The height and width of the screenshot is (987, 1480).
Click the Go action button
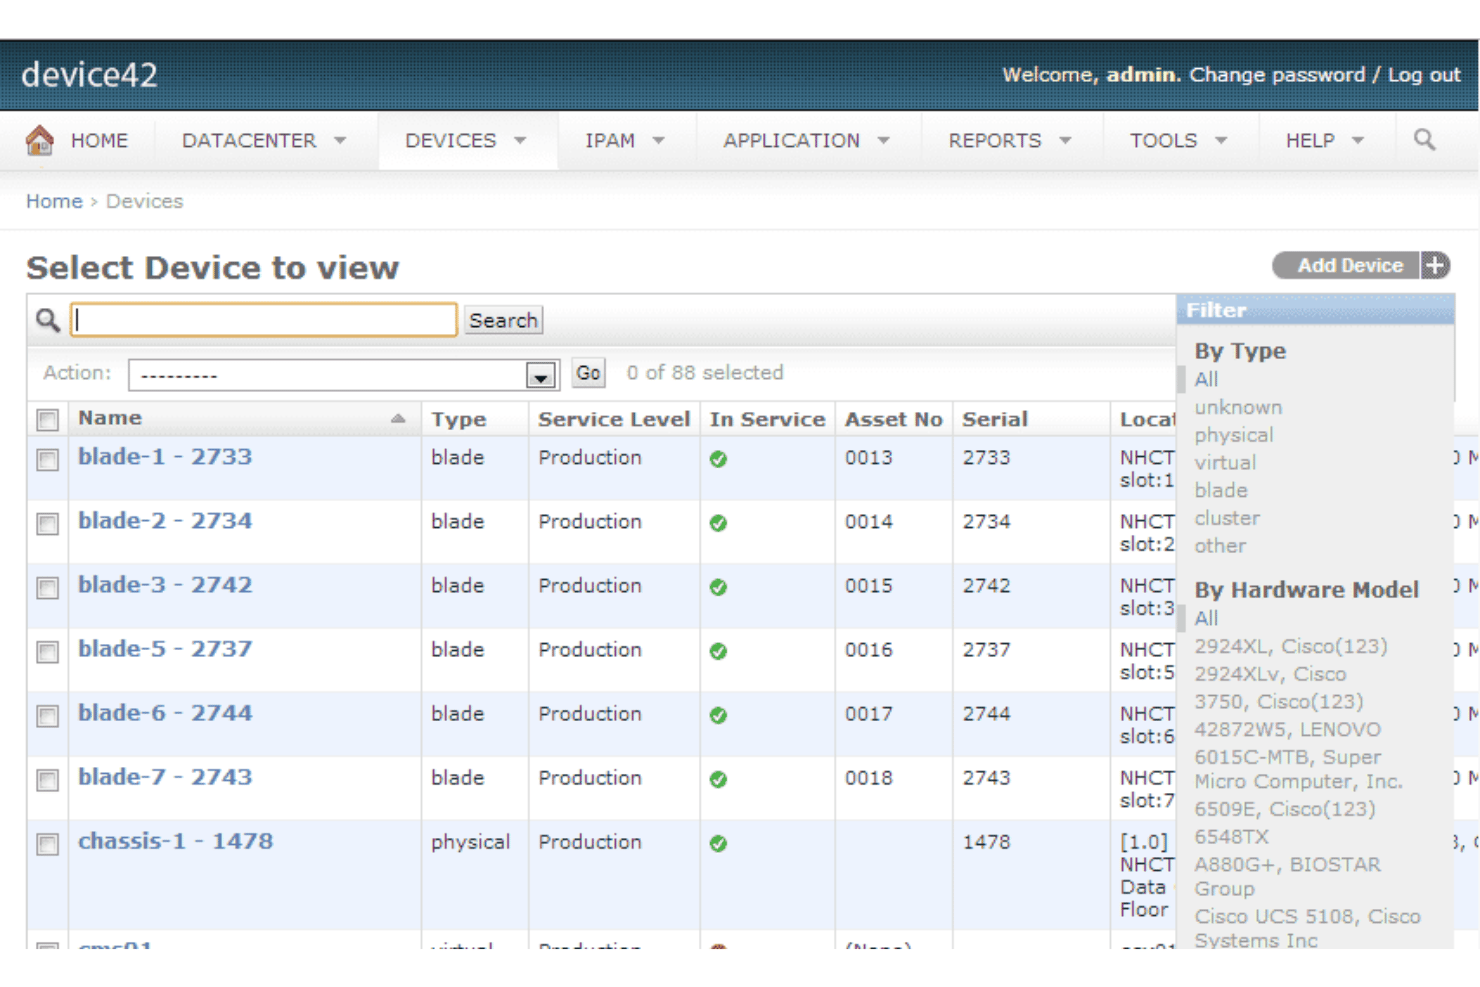click(x=588, y=373)
